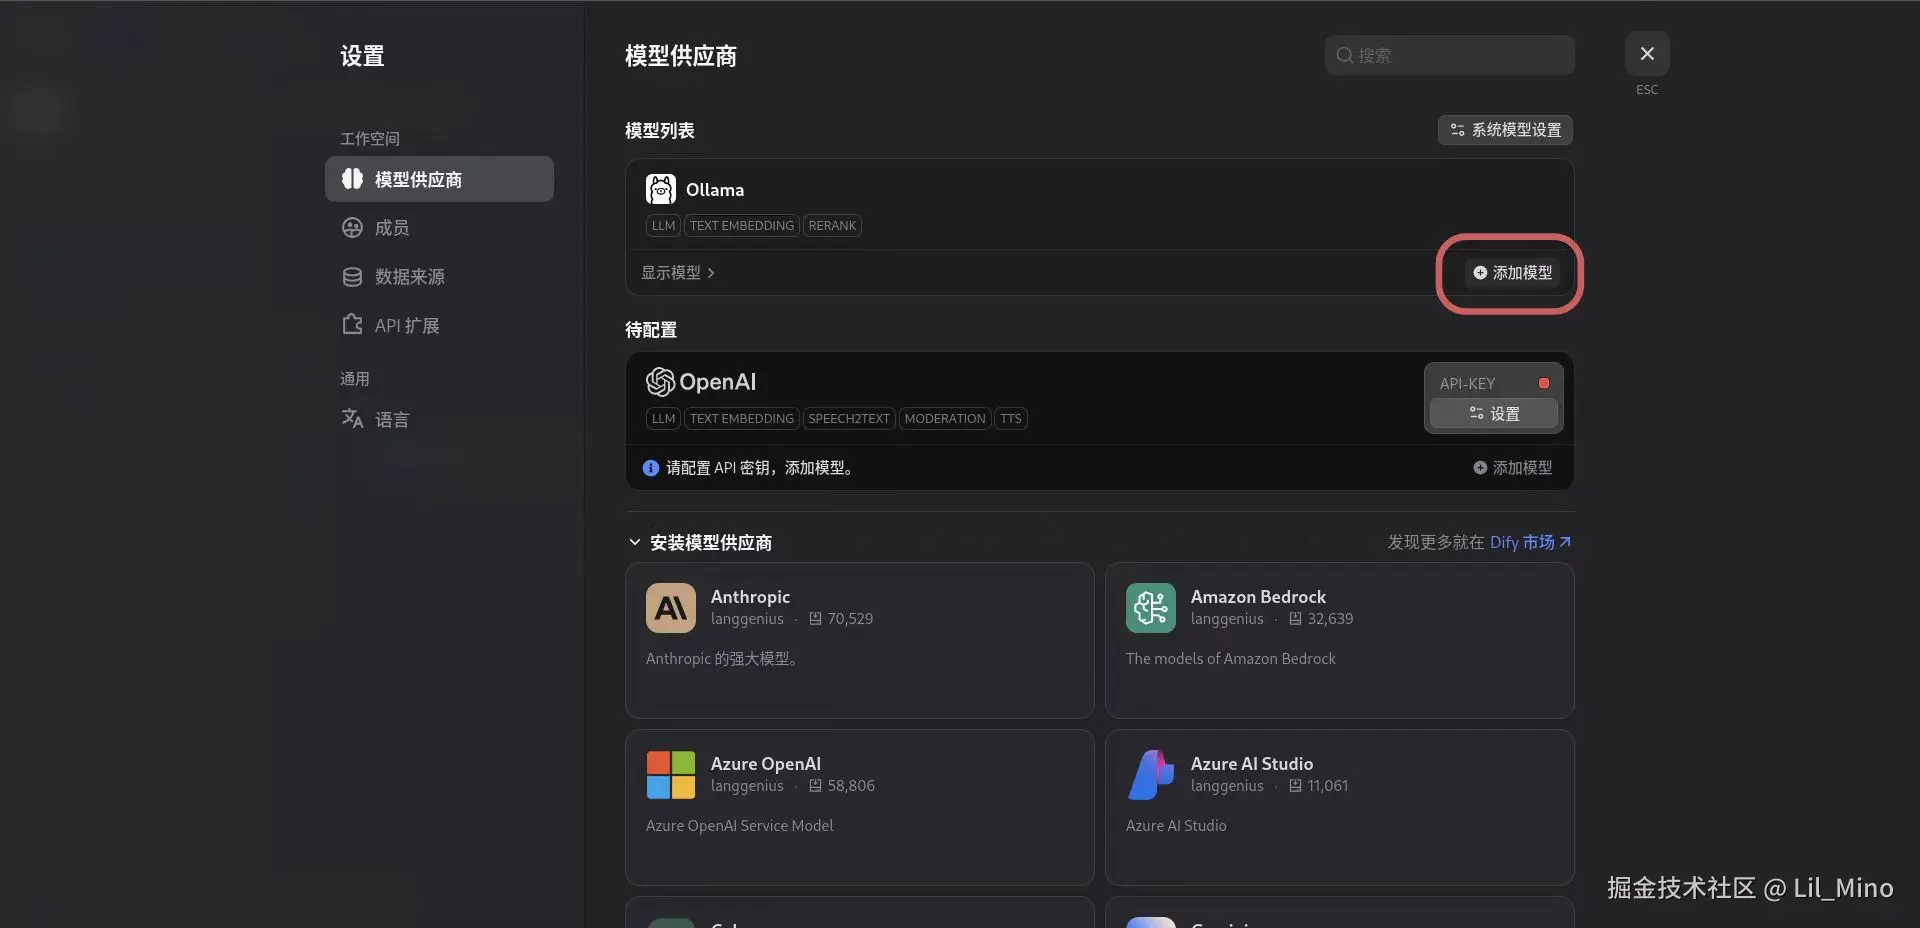The width and height of the screenshot is (1920, 928).
Task: Switch to the 语言 language settings
Action: [439, 419]
